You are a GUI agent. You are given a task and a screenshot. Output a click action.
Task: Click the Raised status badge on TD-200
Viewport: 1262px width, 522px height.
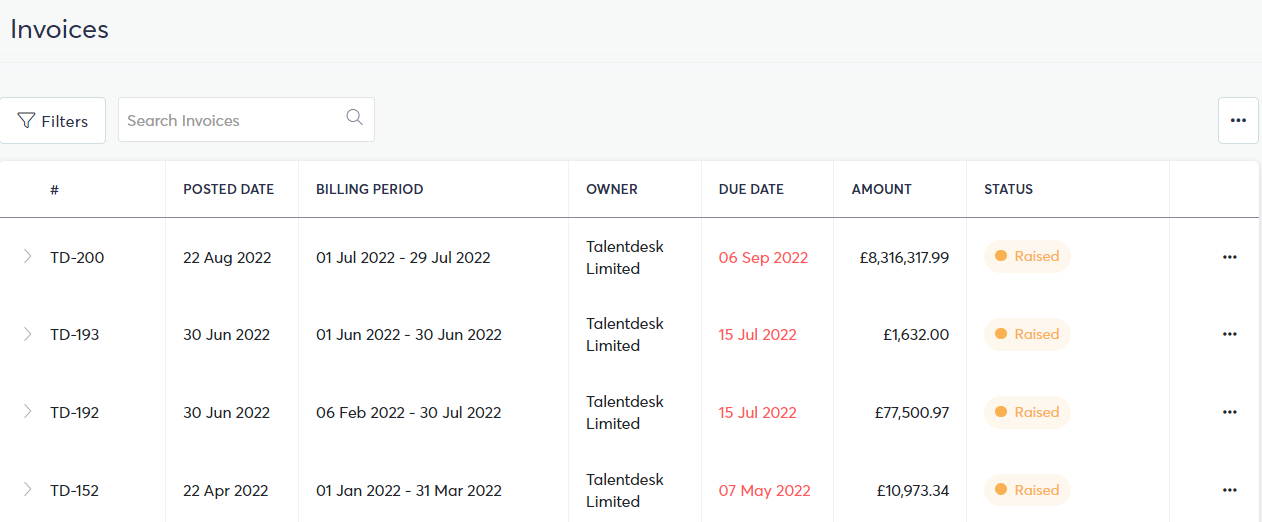click(x=1027, y=256)
